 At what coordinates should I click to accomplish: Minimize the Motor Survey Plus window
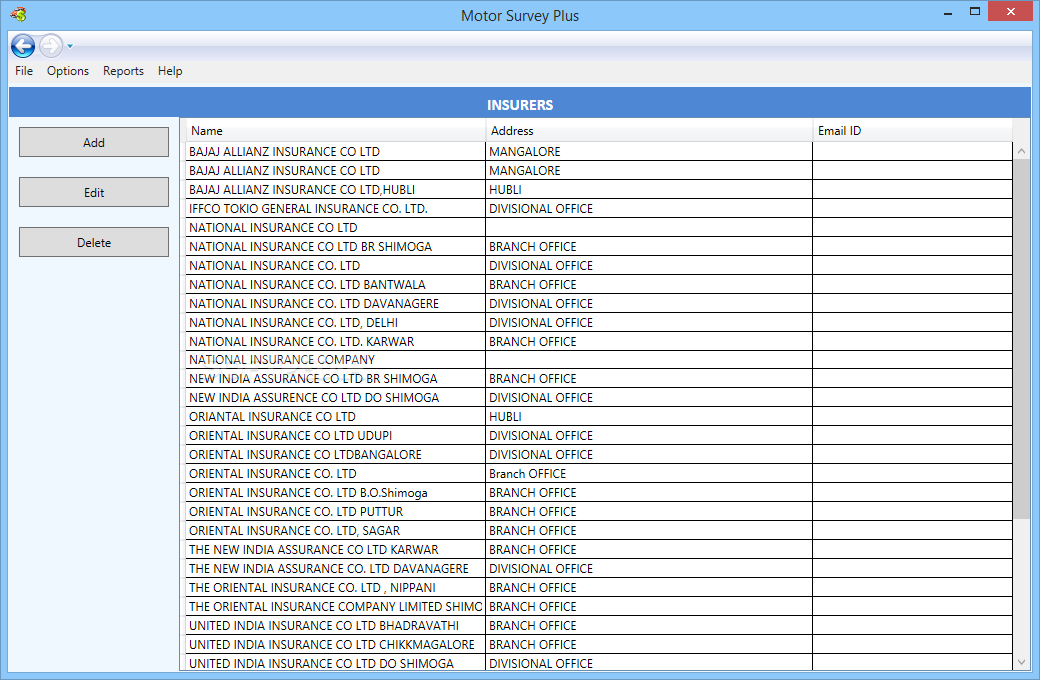click(948, 13)
